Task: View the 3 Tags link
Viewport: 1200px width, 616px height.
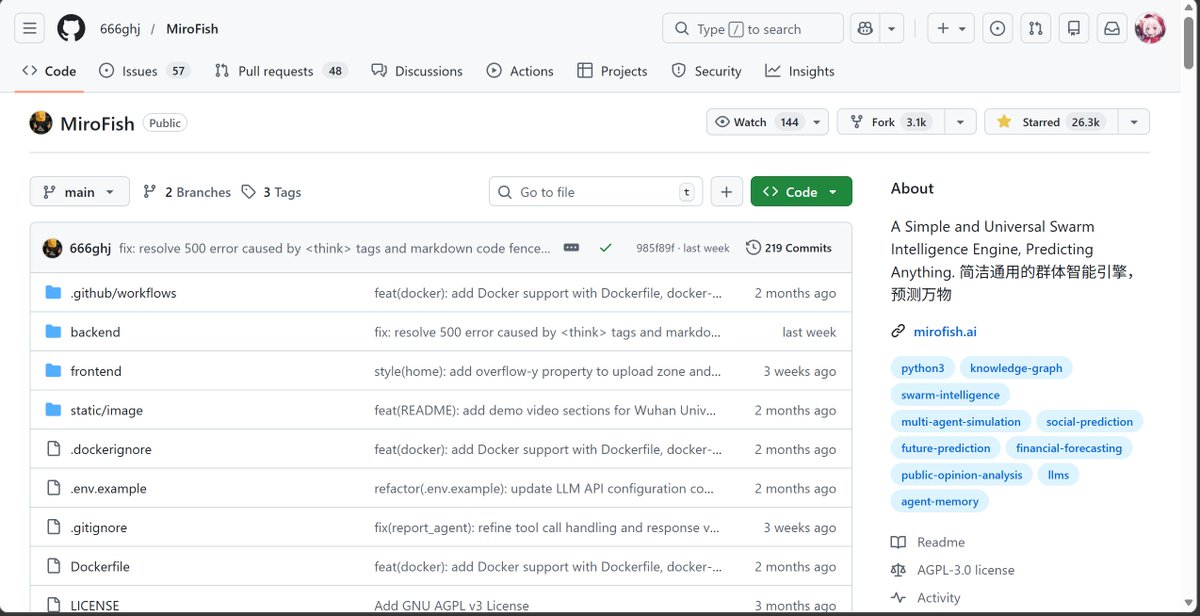Action: 271,192
